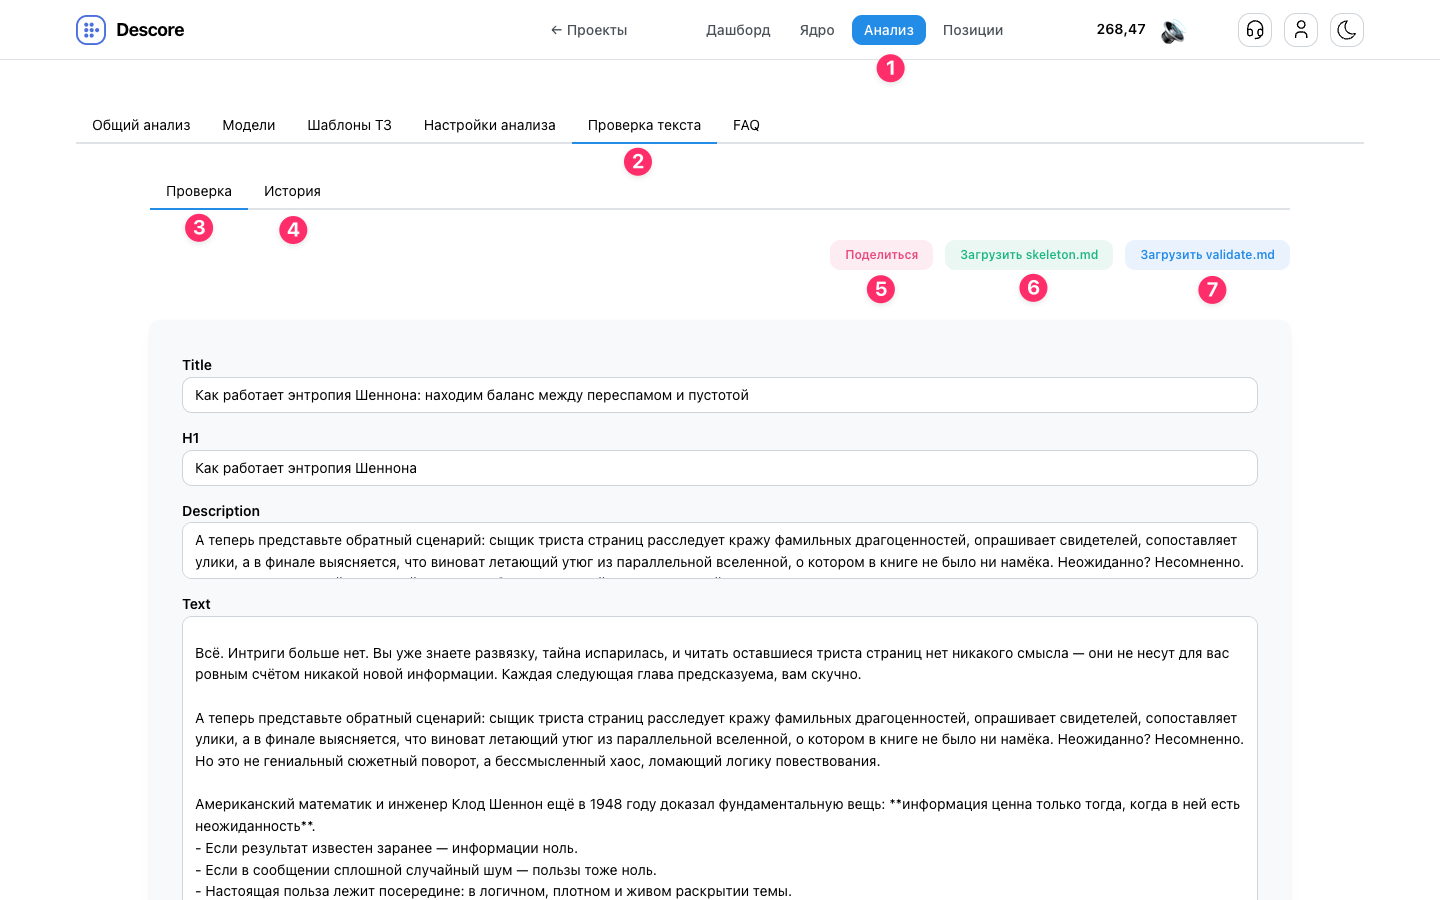Image resolution: width=1440 pixels, height=900 pixels.
Task: Open the Настройки анализа tab
Action: (490, 125)
